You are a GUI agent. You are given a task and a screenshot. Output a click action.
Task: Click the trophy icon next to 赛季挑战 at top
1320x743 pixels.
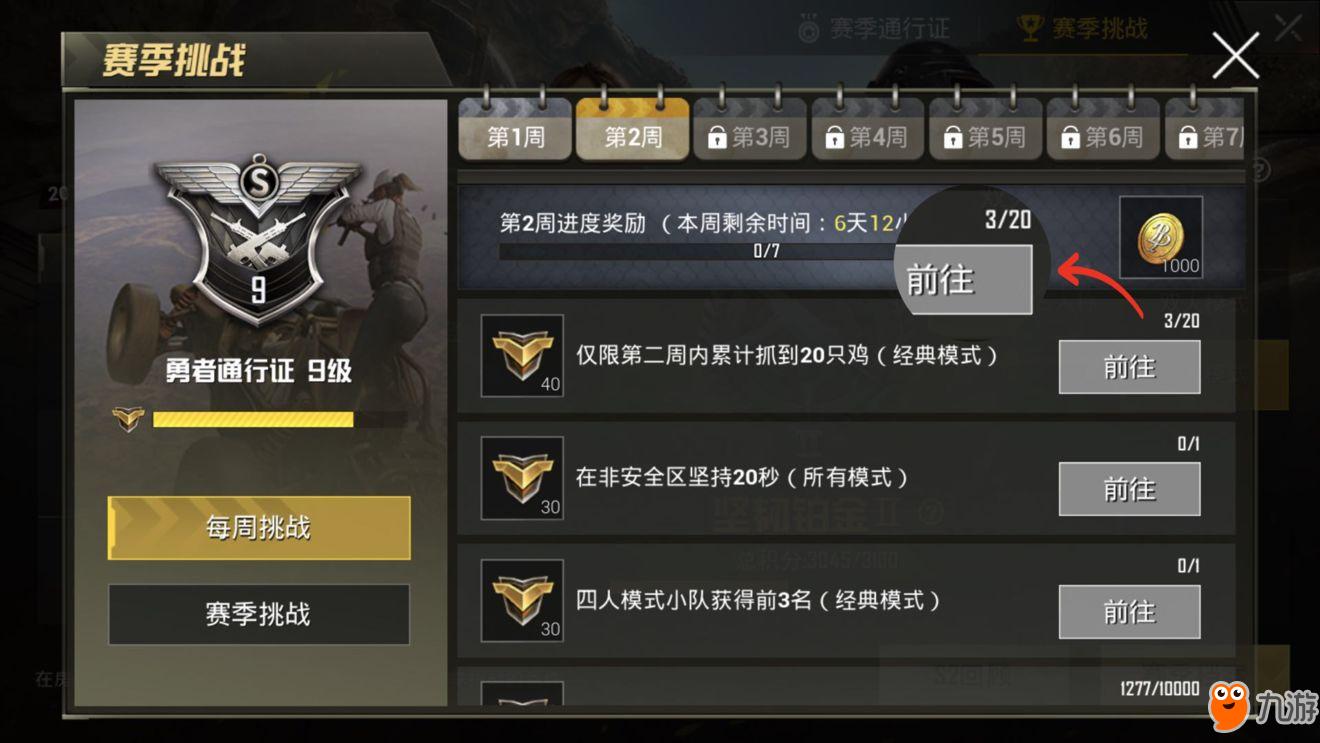[1029, 28]
